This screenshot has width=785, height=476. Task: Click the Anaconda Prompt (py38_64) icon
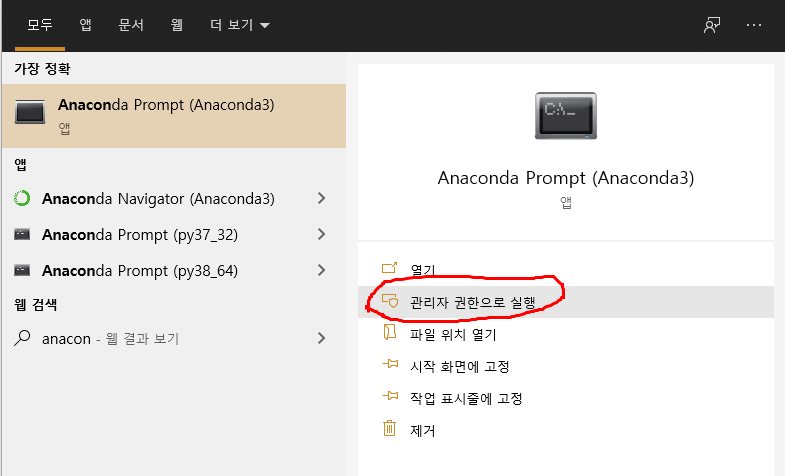22,270
